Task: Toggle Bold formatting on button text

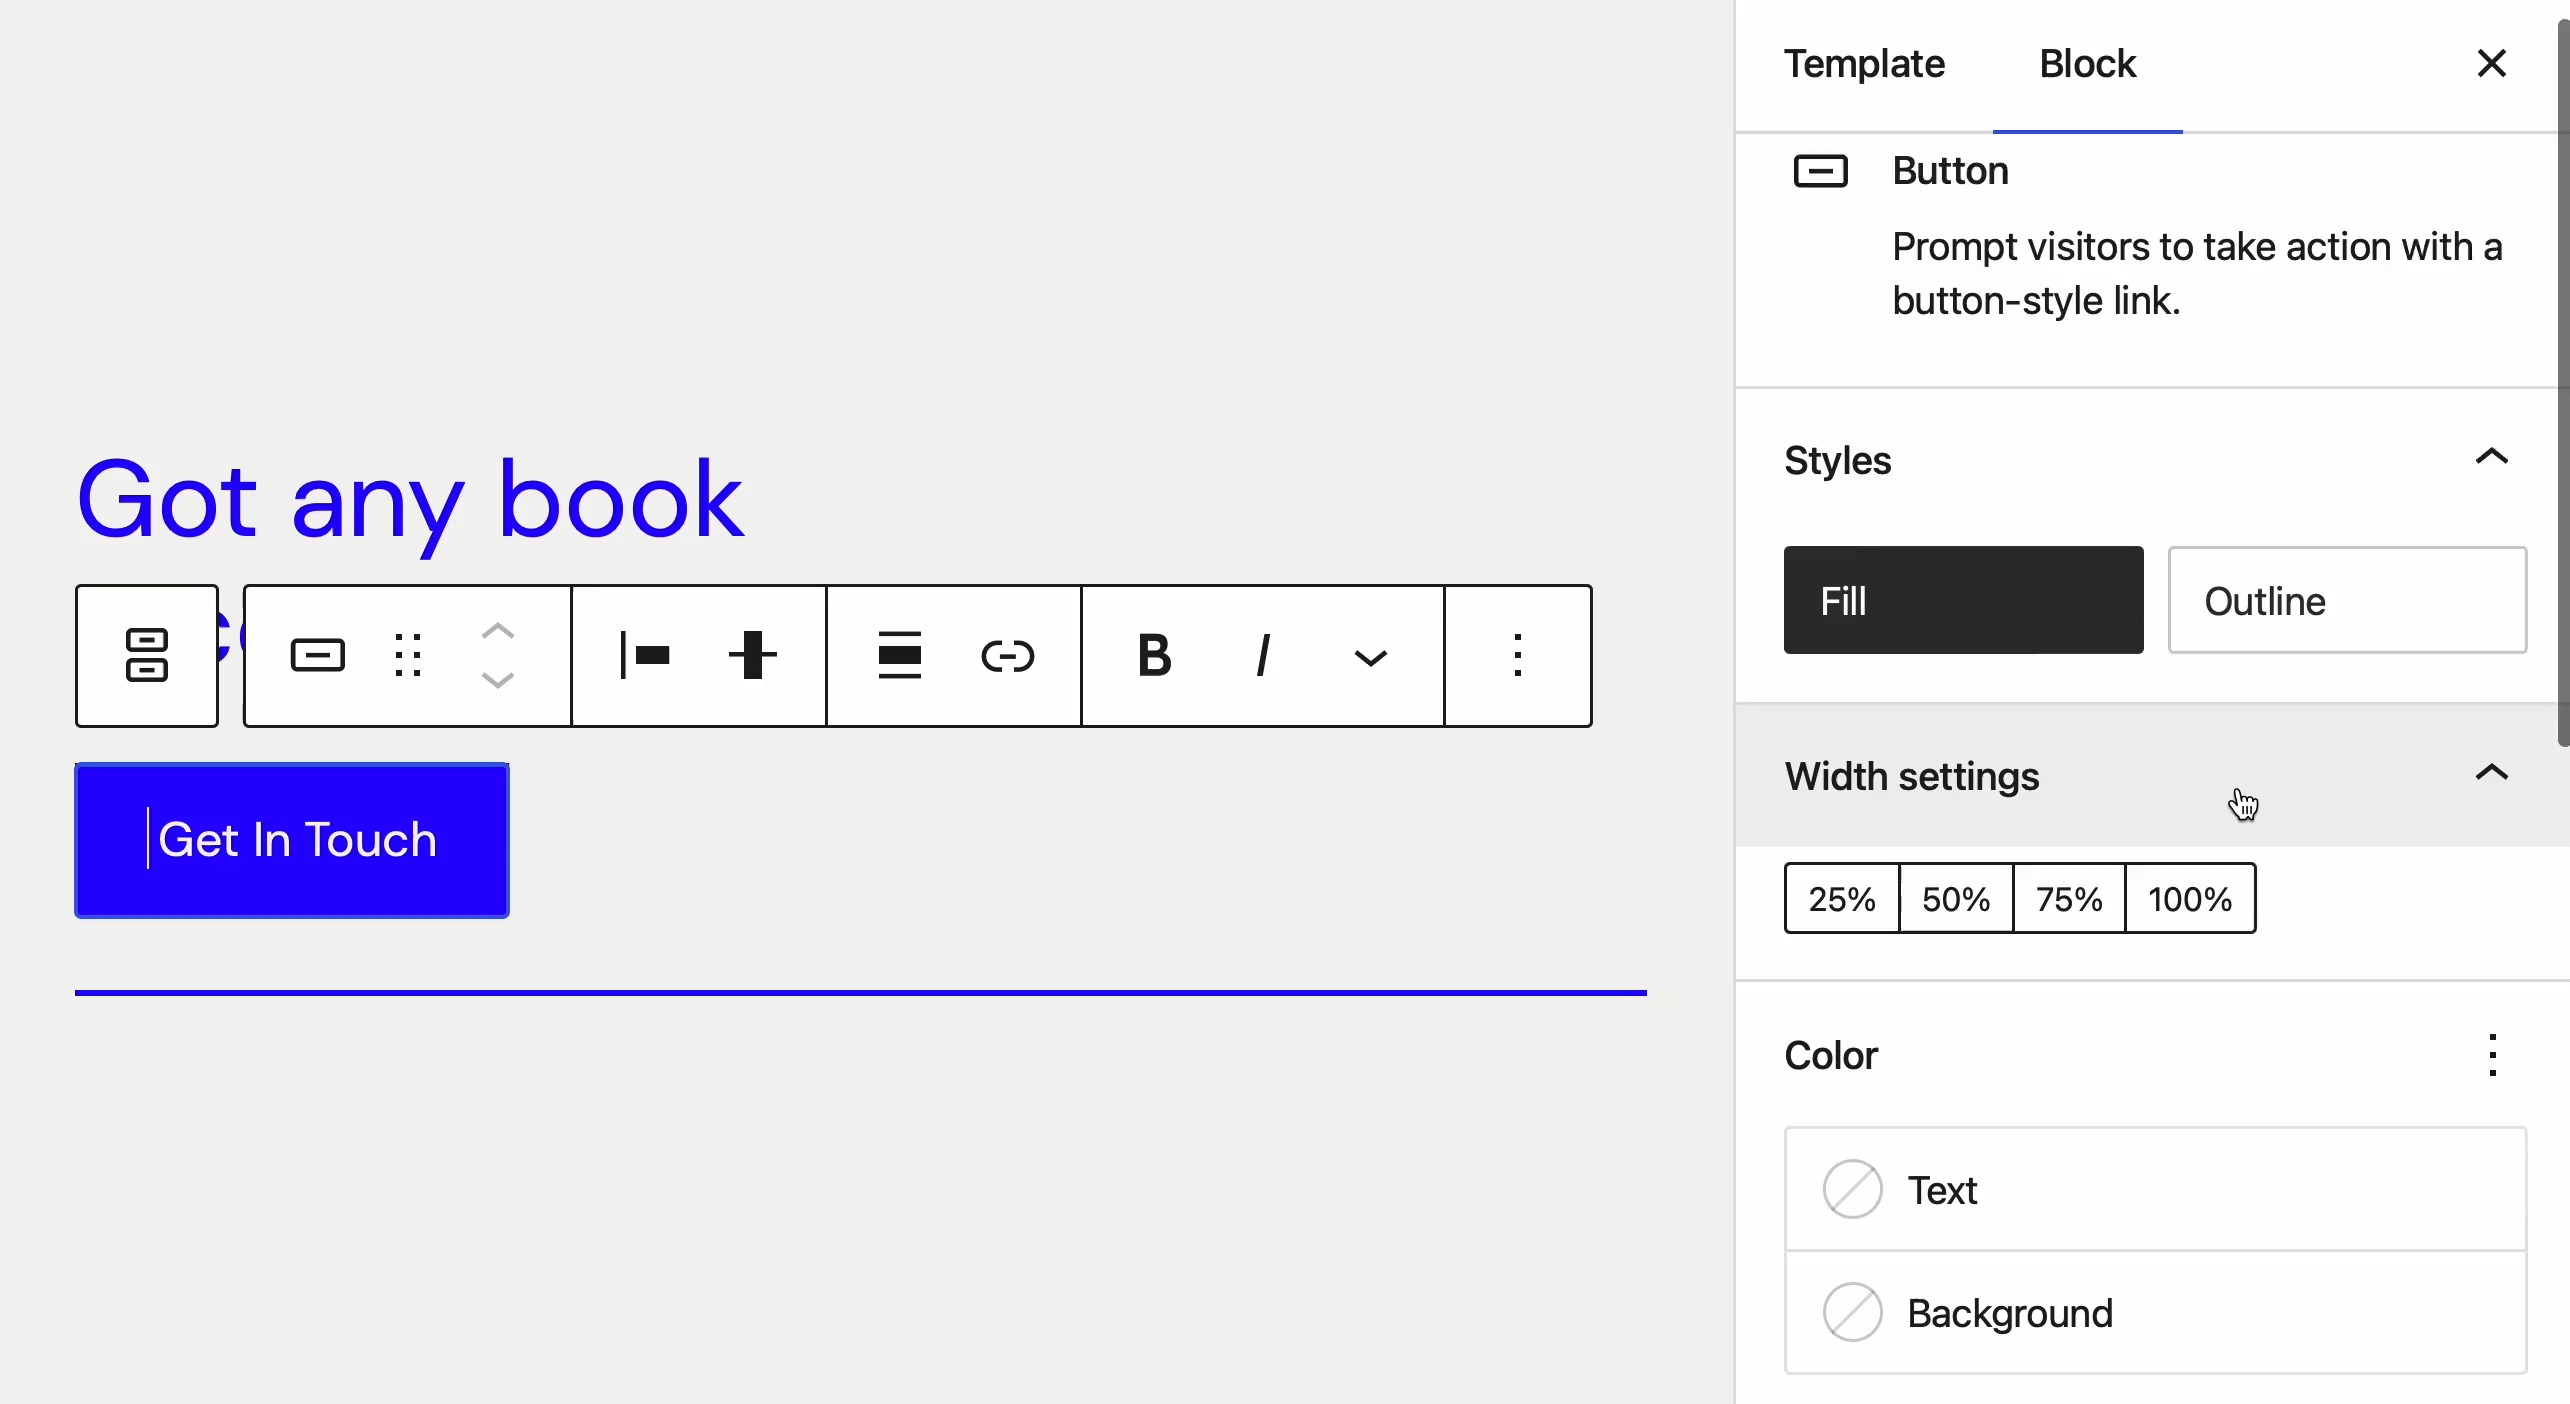Action: (1146, 655)
